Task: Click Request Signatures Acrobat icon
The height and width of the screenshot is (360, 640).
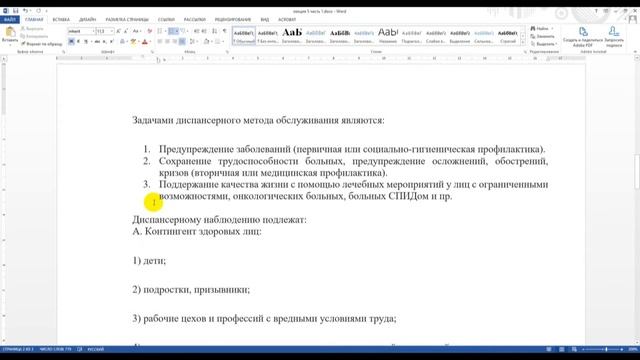Action: tap(613, 32)
